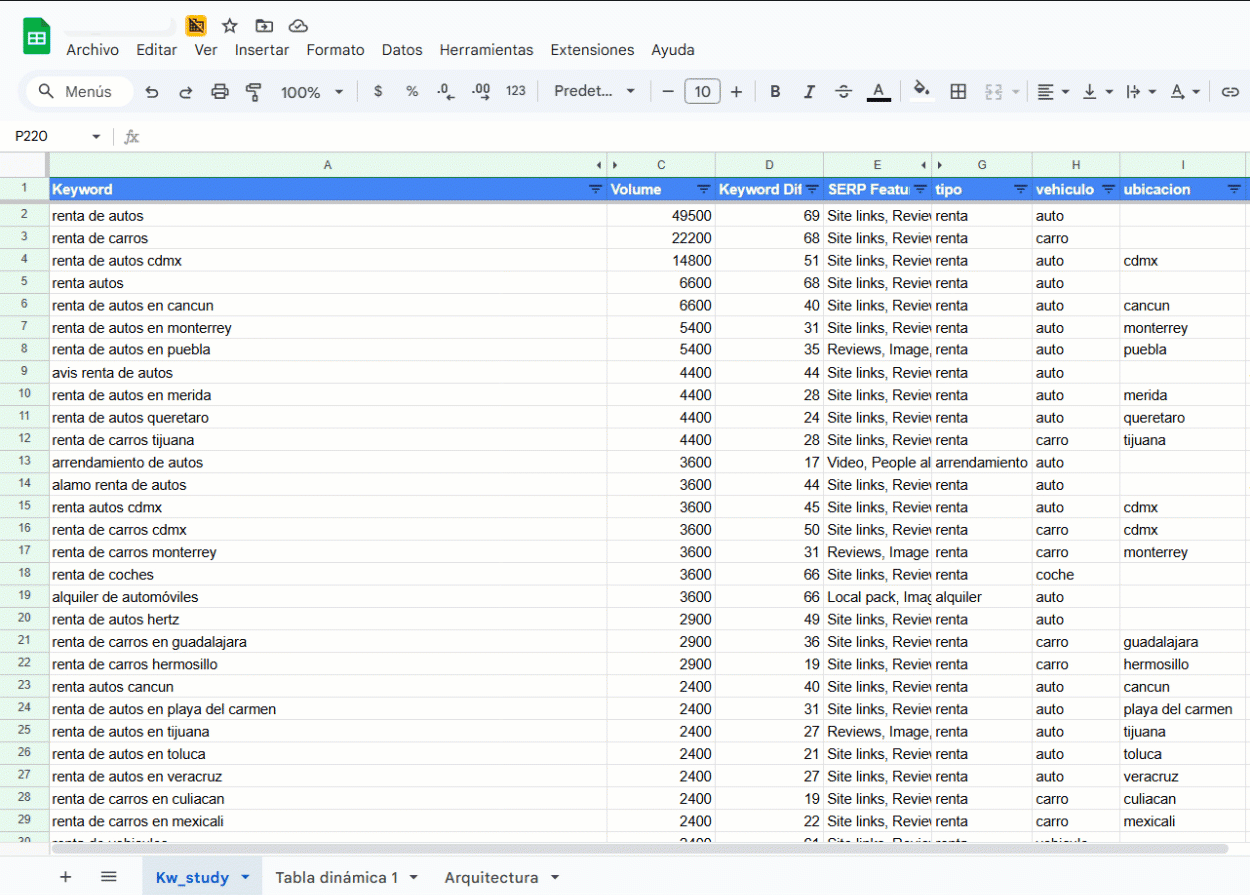Open the font family dropdown
Screen dimensions: 1250x895
595,92
